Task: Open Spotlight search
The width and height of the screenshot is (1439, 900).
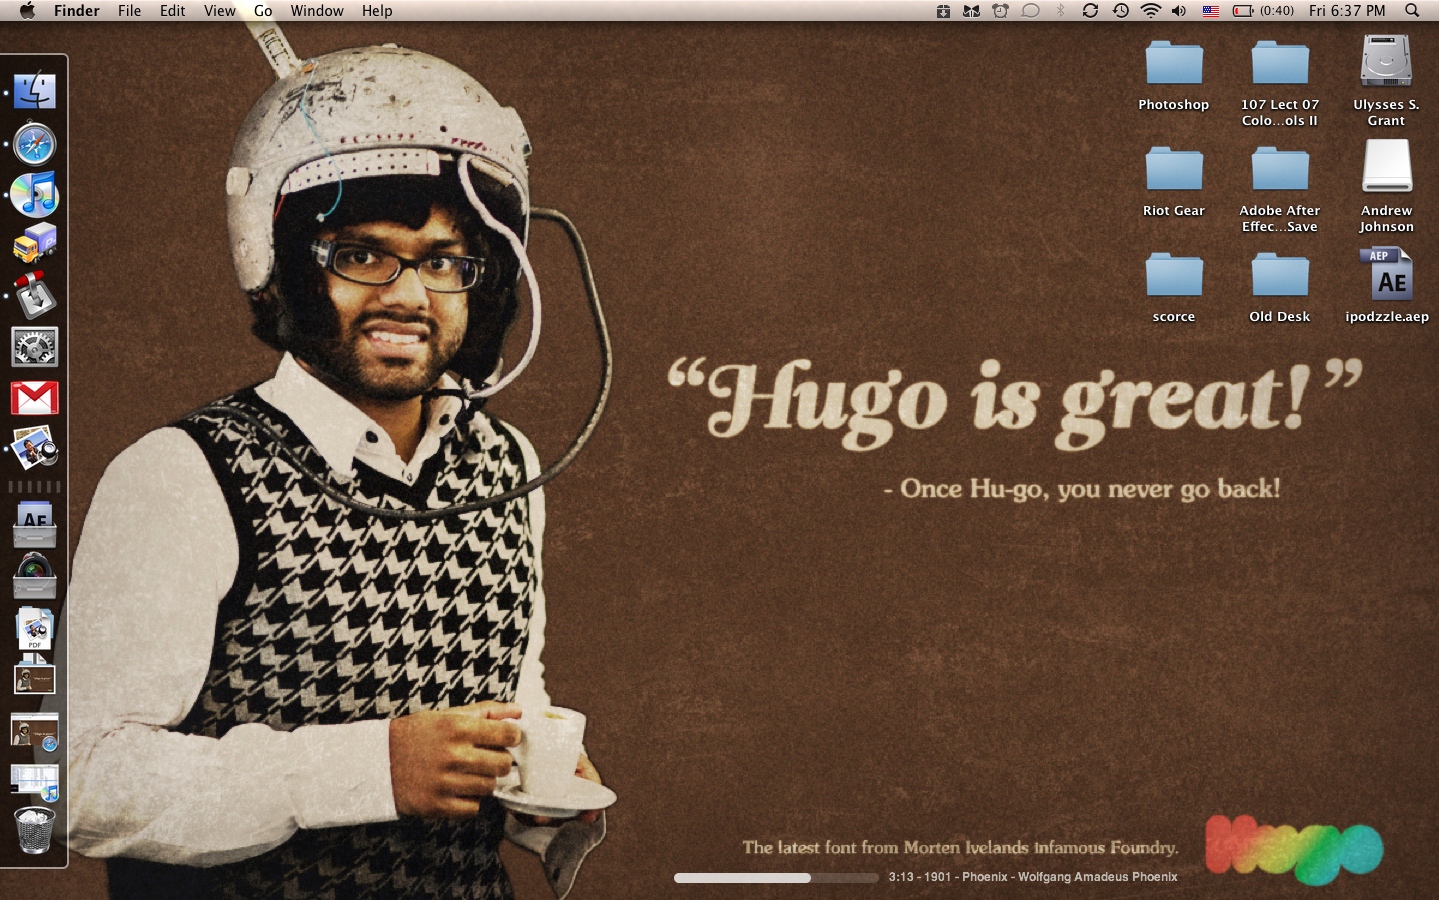Action: pos(1412,11)
